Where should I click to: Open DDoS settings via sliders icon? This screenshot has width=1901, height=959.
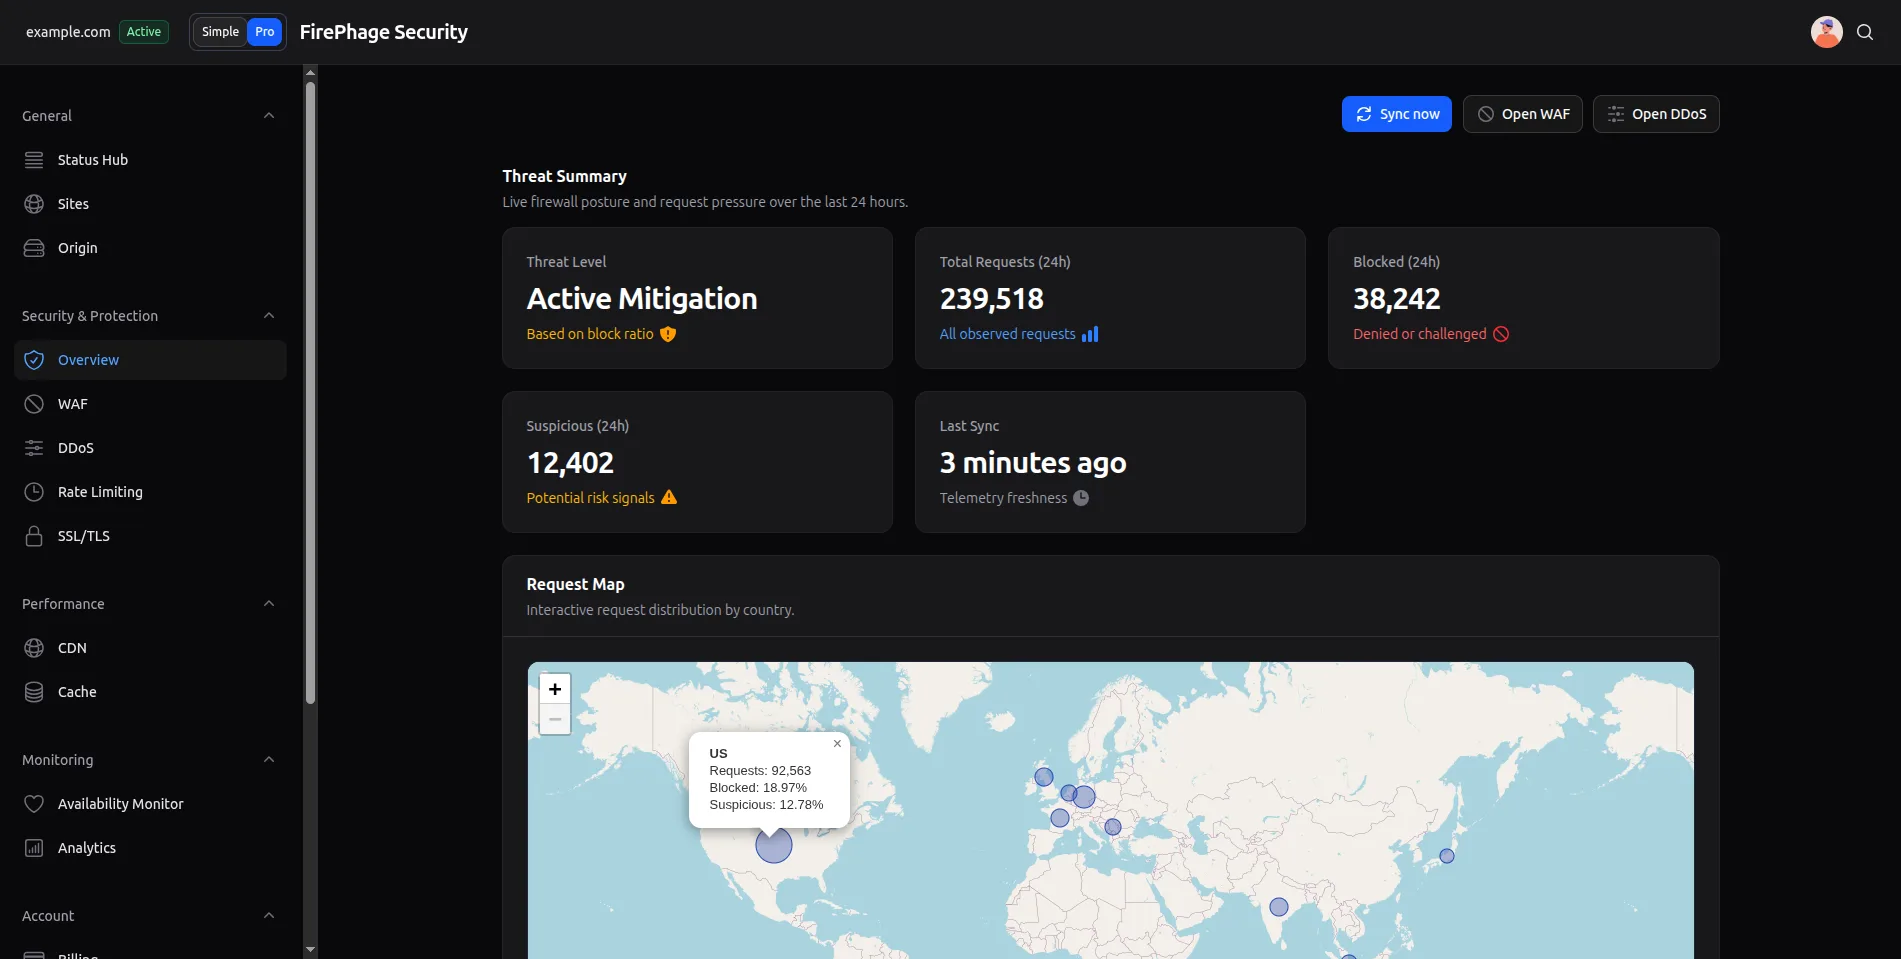[x=33, y=447]
